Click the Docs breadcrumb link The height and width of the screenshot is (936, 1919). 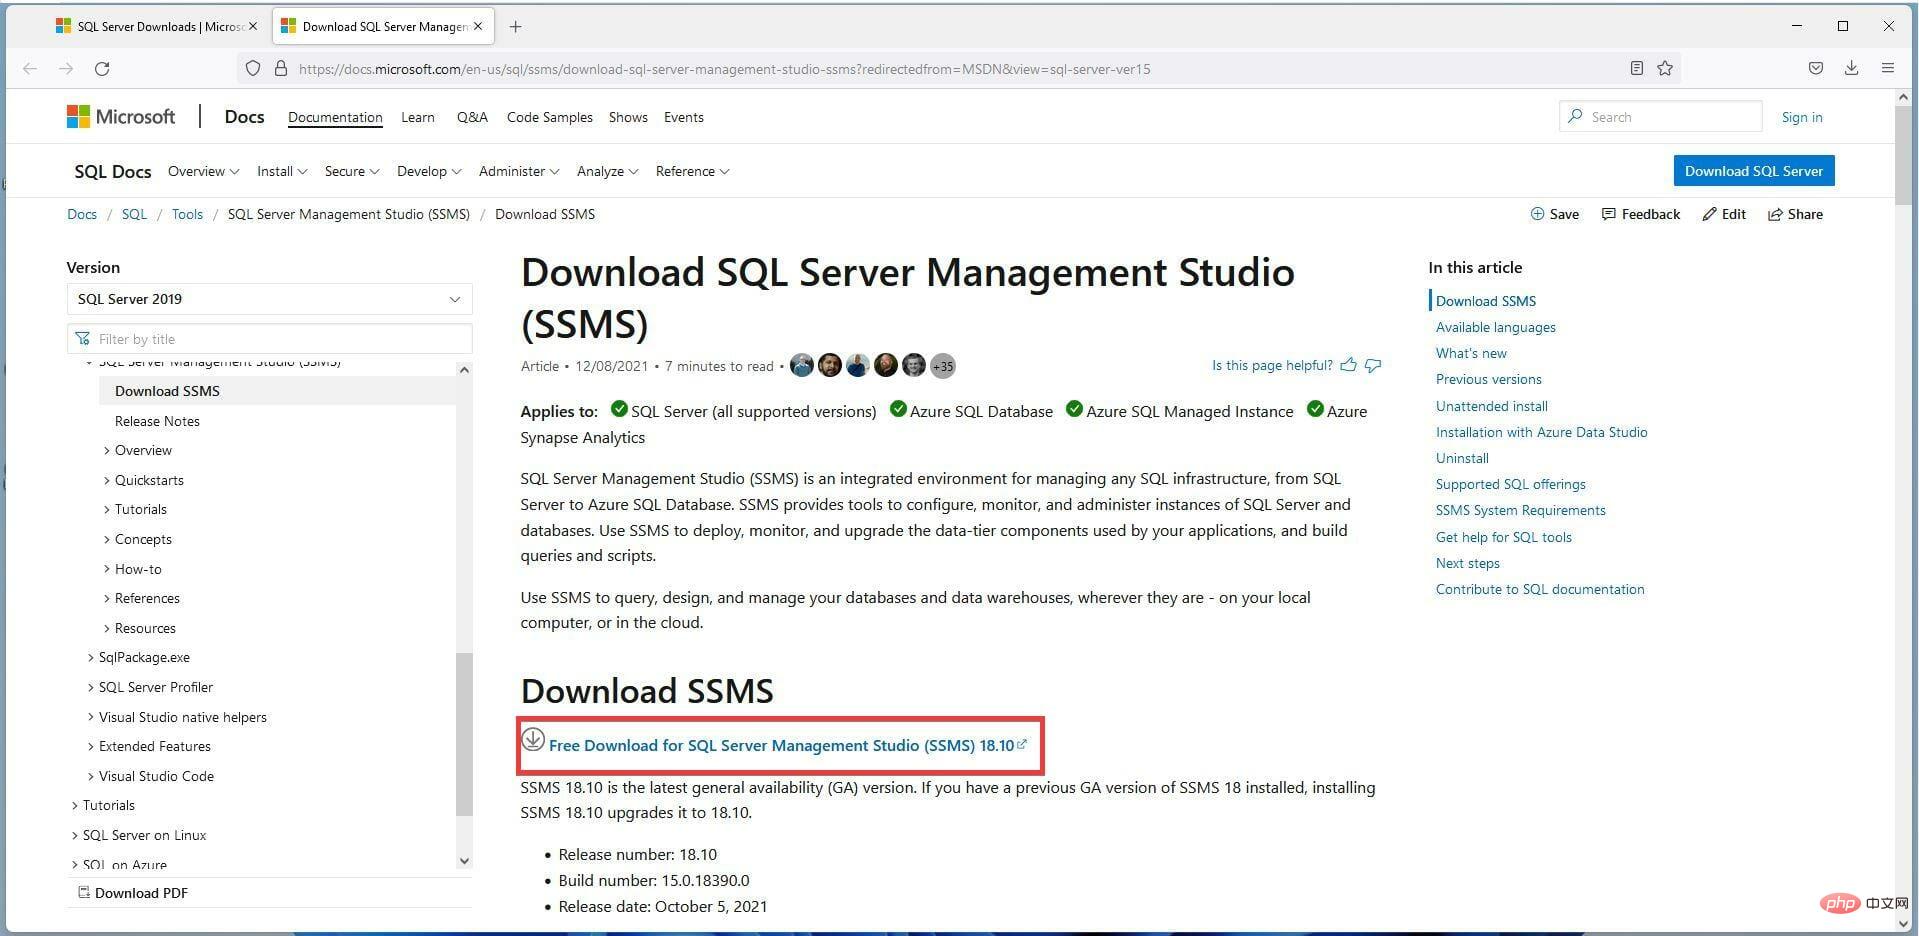pyautogui.click(x=82, y=214)
